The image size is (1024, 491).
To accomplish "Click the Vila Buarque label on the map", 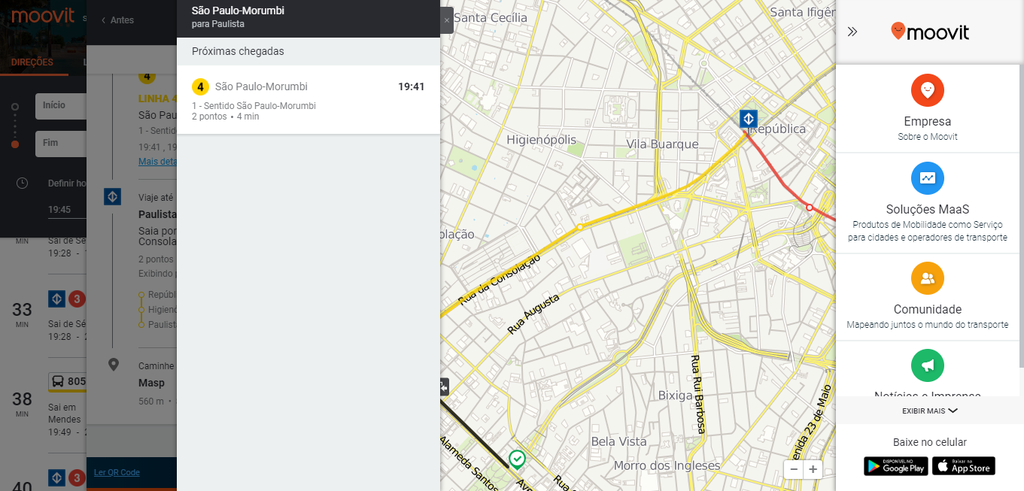I will (x=662, y=144).
